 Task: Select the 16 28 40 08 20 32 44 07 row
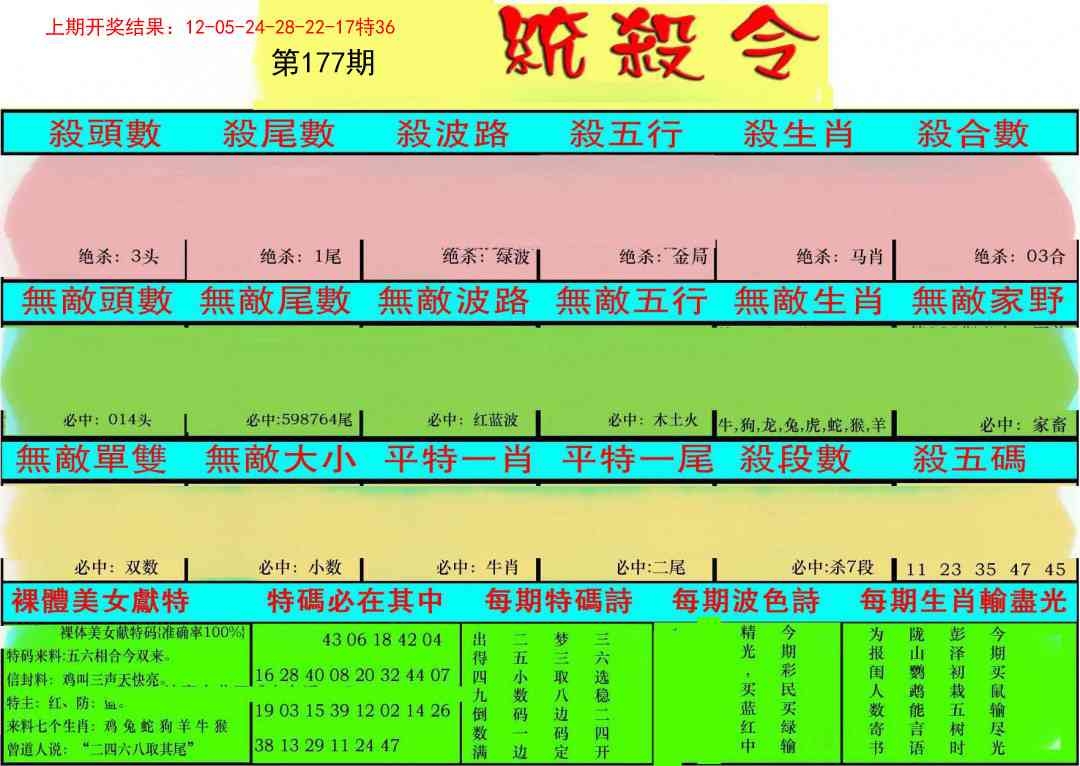tap(353, 675)
